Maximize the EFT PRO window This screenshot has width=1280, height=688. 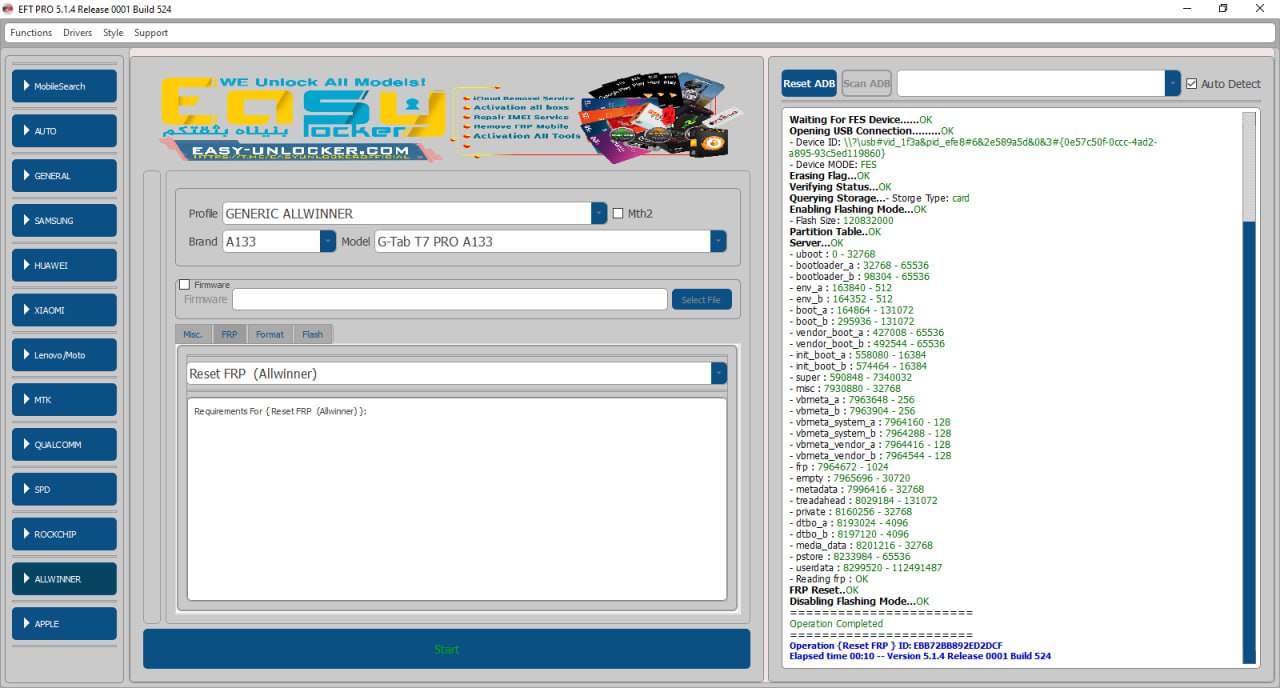[1223, 9]
